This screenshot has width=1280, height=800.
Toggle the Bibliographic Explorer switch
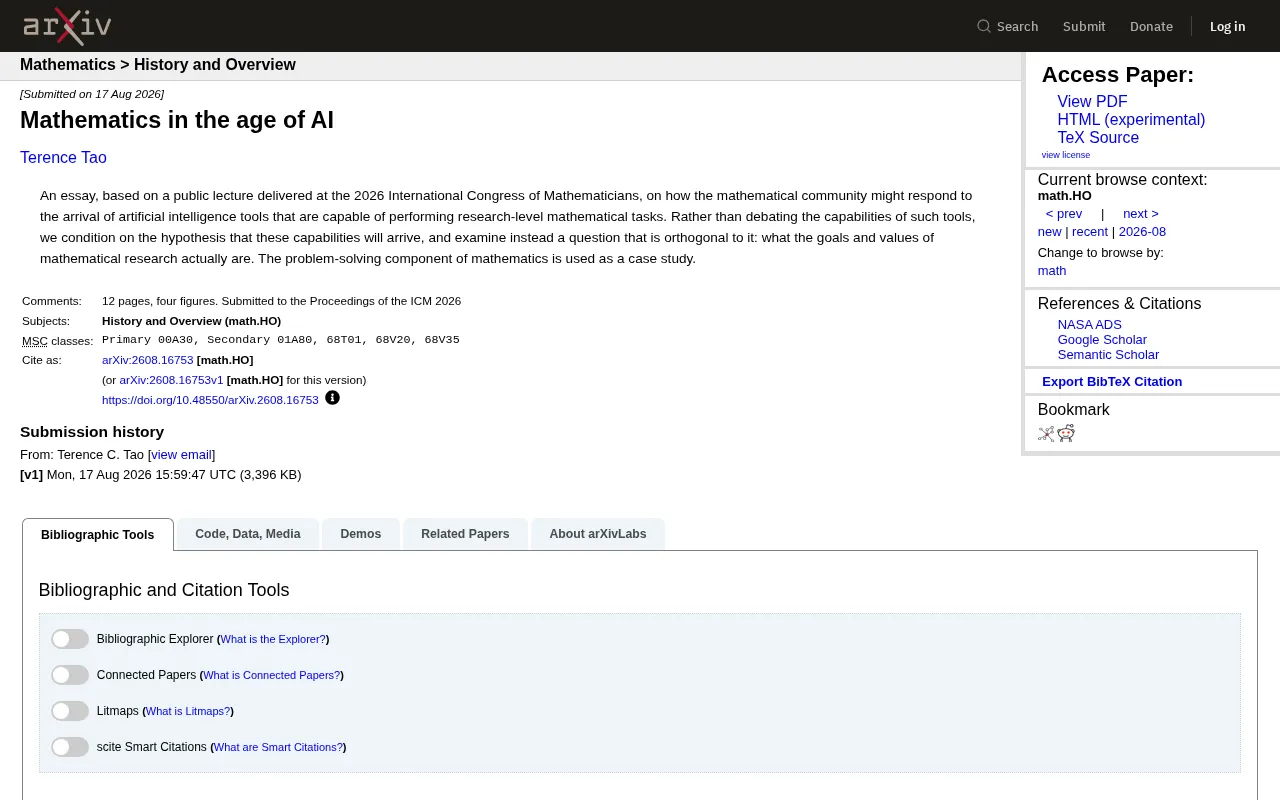(70, 639)
